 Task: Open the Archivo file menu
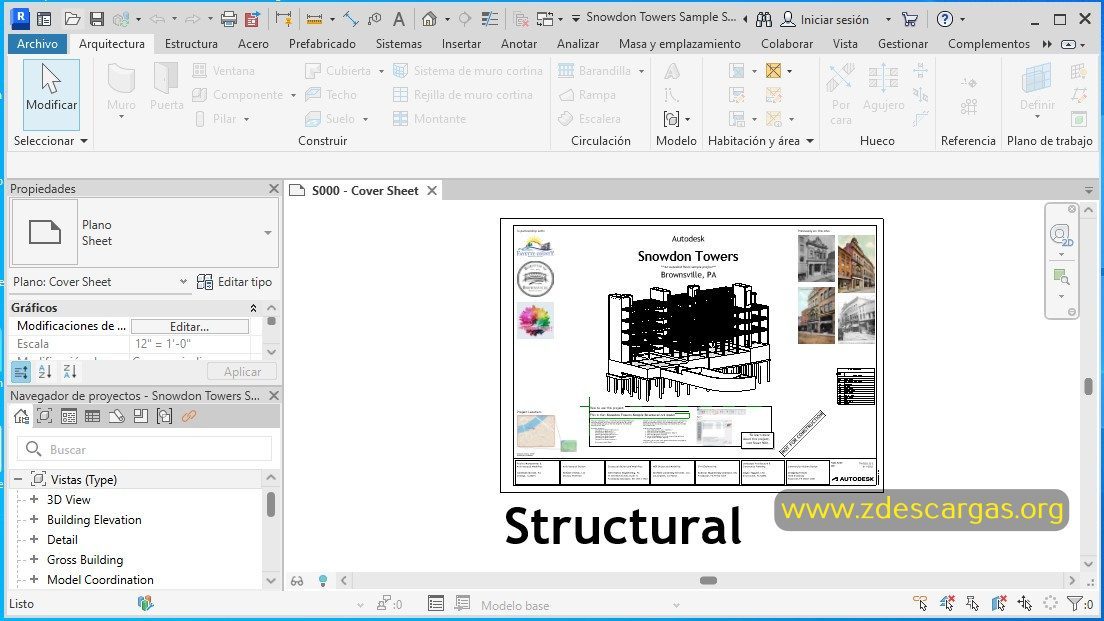(37, 44)
